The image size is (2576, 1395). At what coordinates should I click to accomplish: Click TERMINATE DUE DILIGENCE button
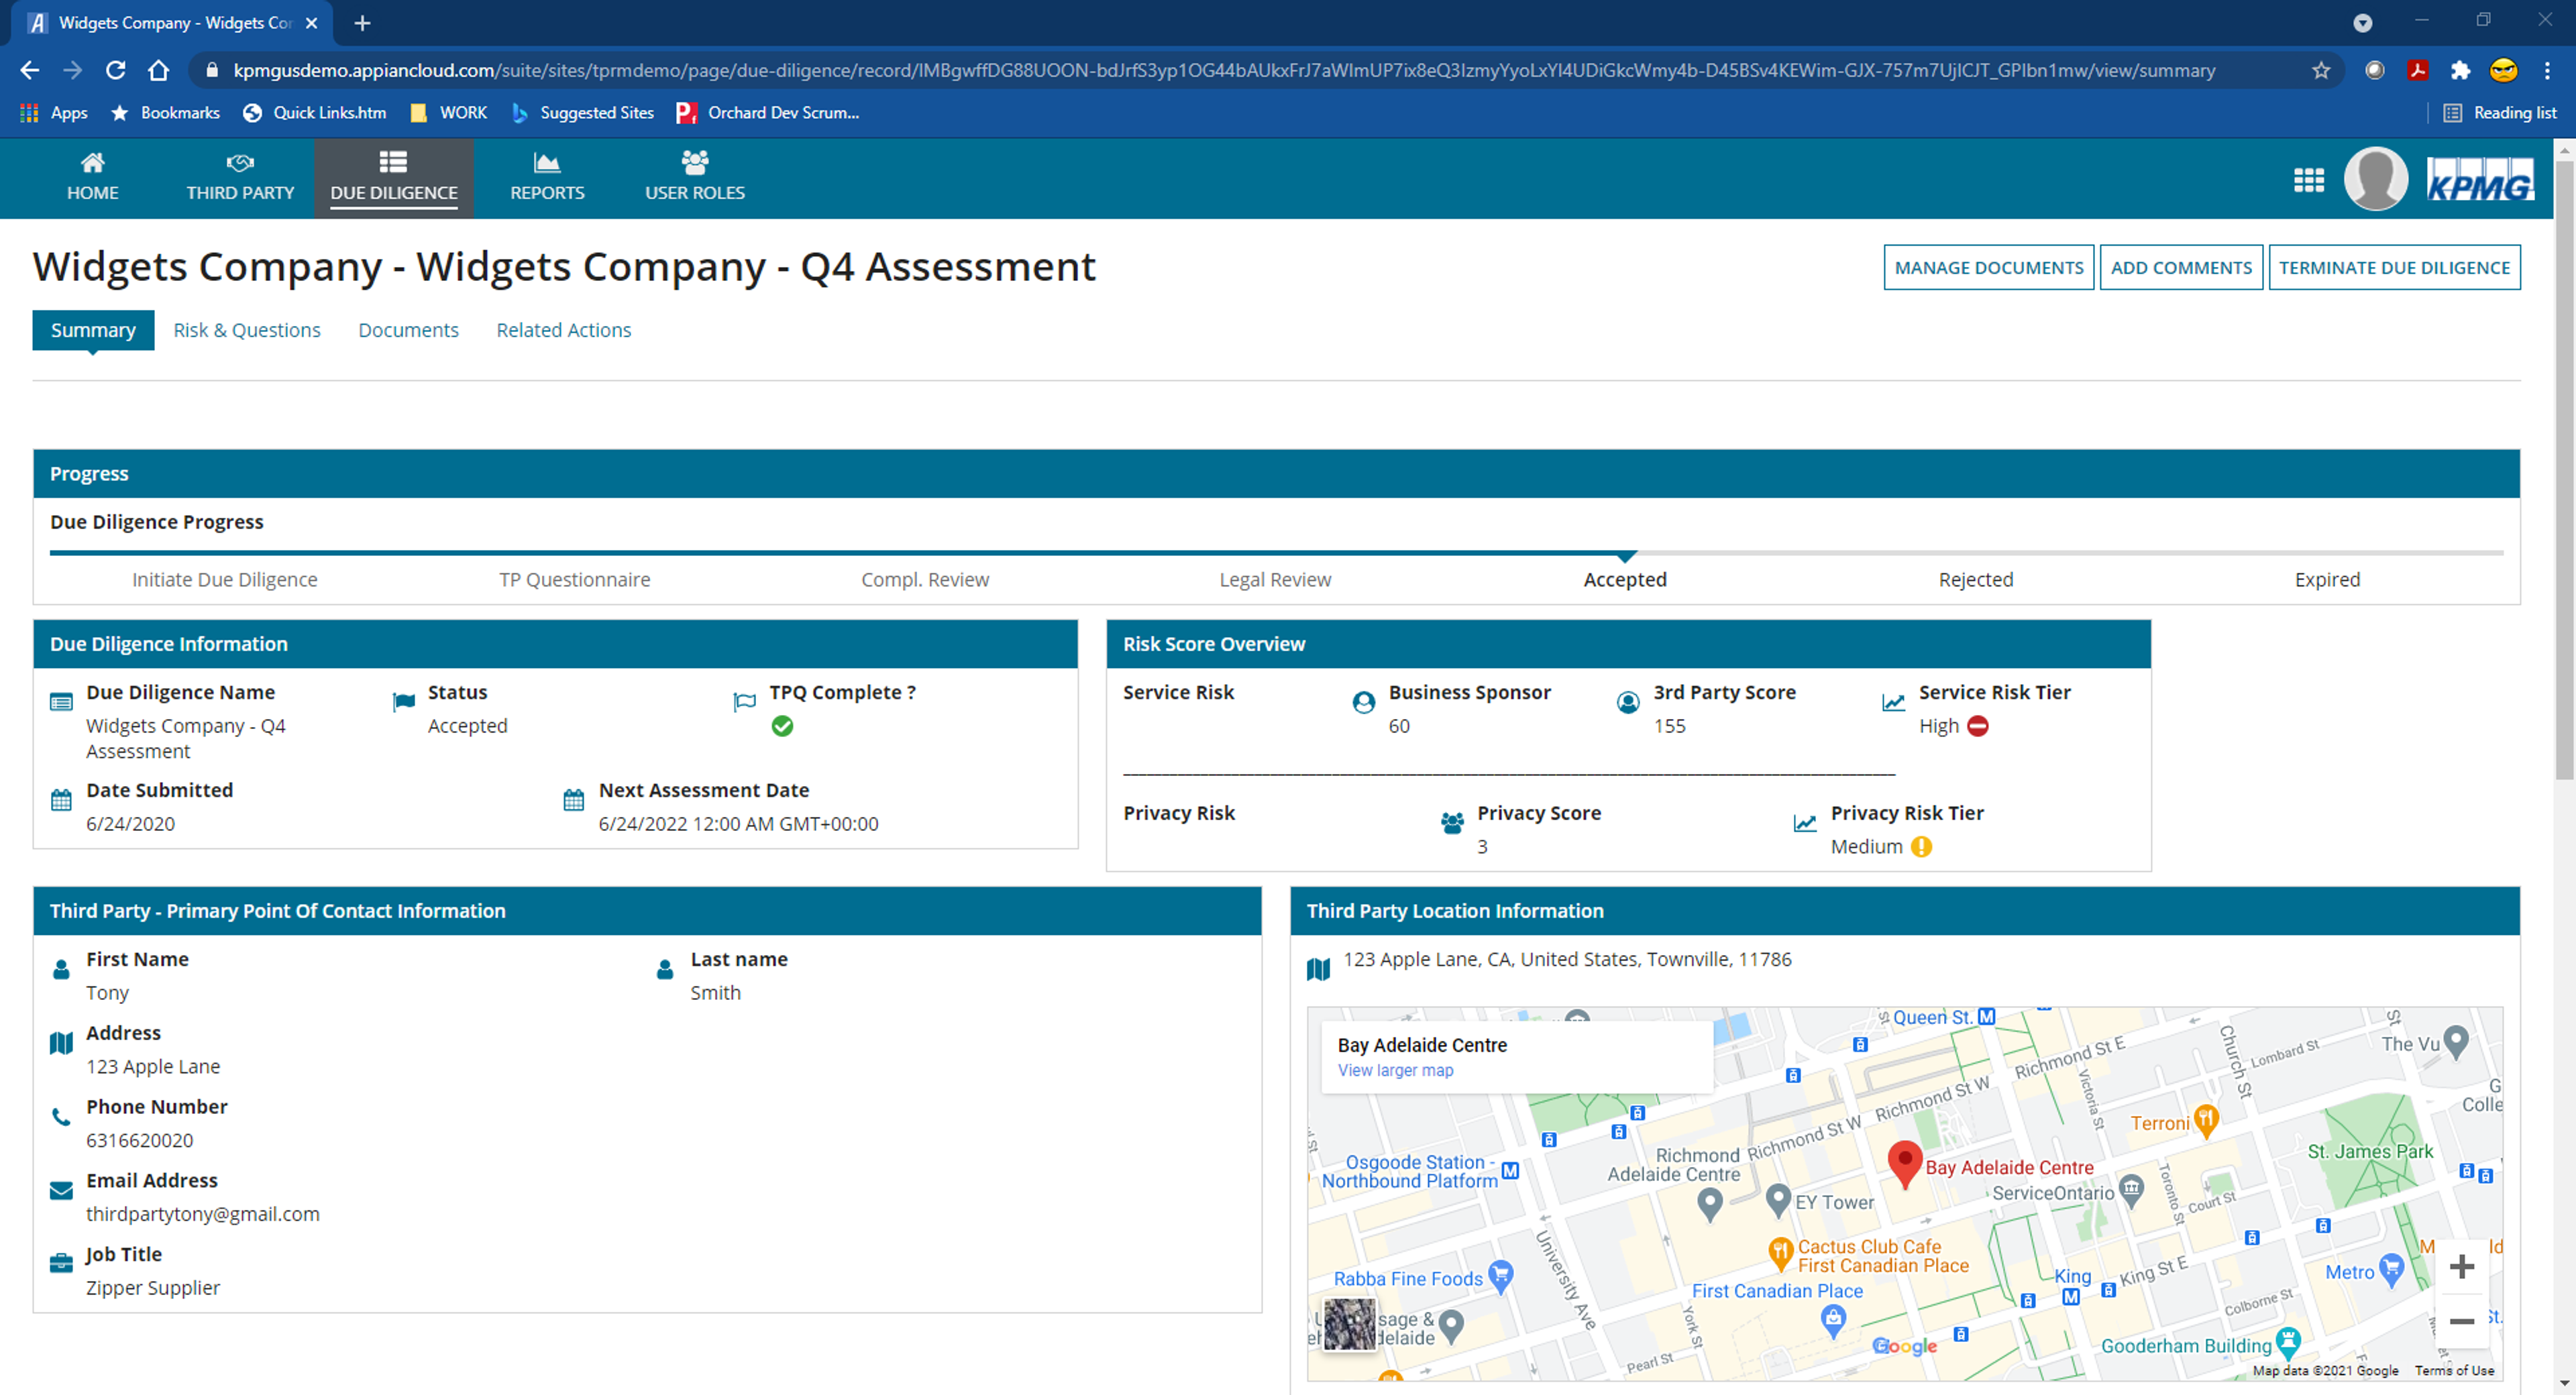pyautogui.click(x=2394, y=267)
